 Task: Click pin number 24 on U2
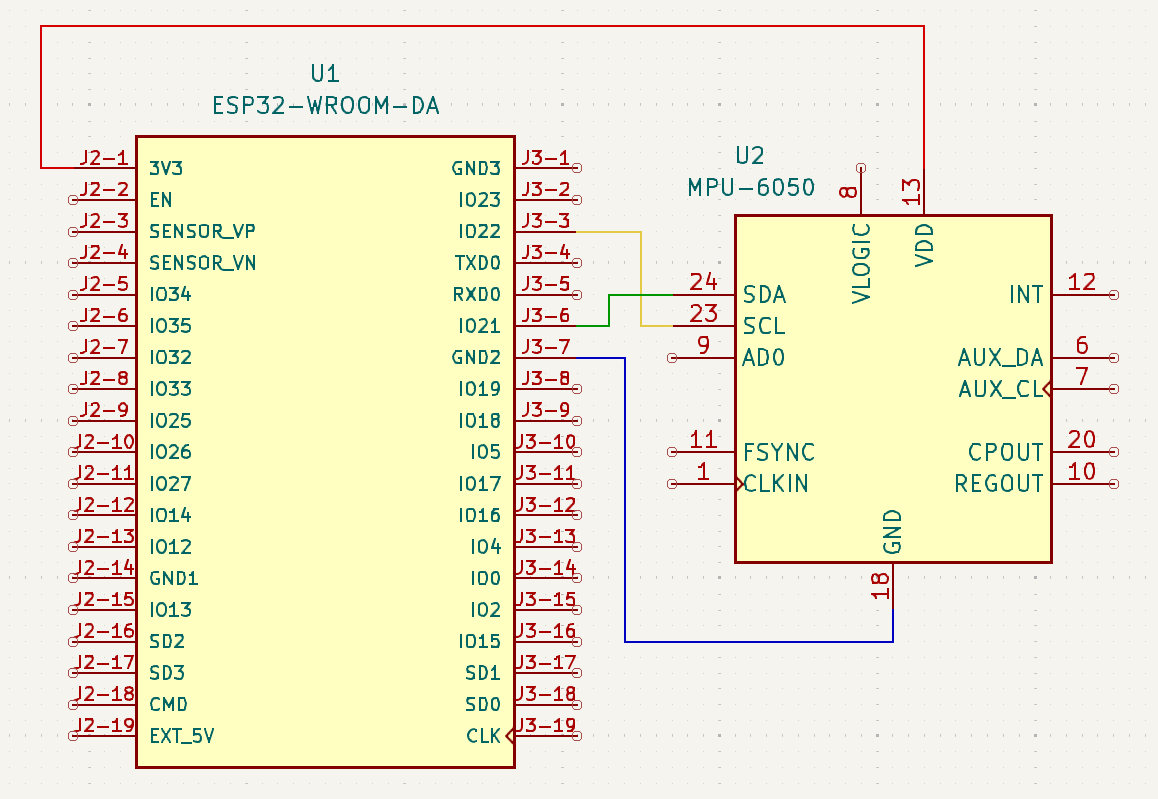[x=703, y=281]
